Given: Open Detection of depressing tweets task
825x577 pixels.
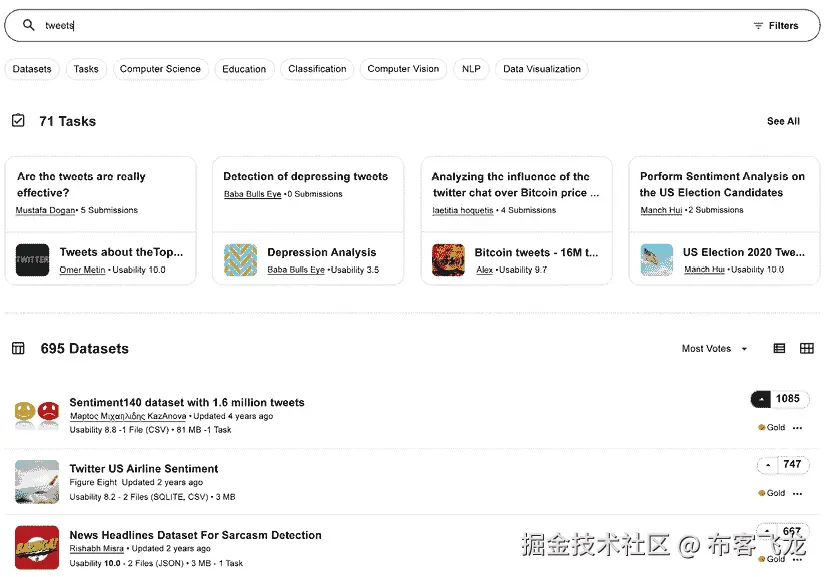Looking at the screenshot, I should click(x=306, y=176).
